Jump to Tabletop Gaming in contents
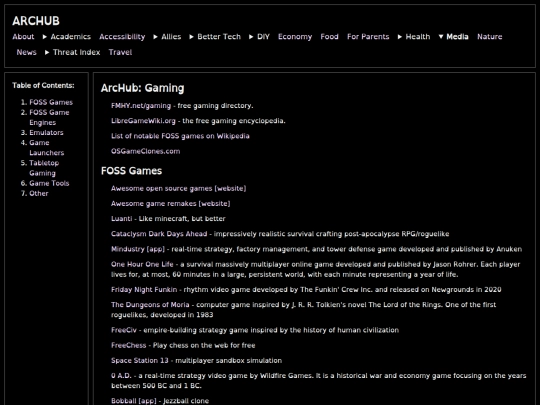Image resolution: width=540 pixels, height=405 pixels. click(44, 168)
